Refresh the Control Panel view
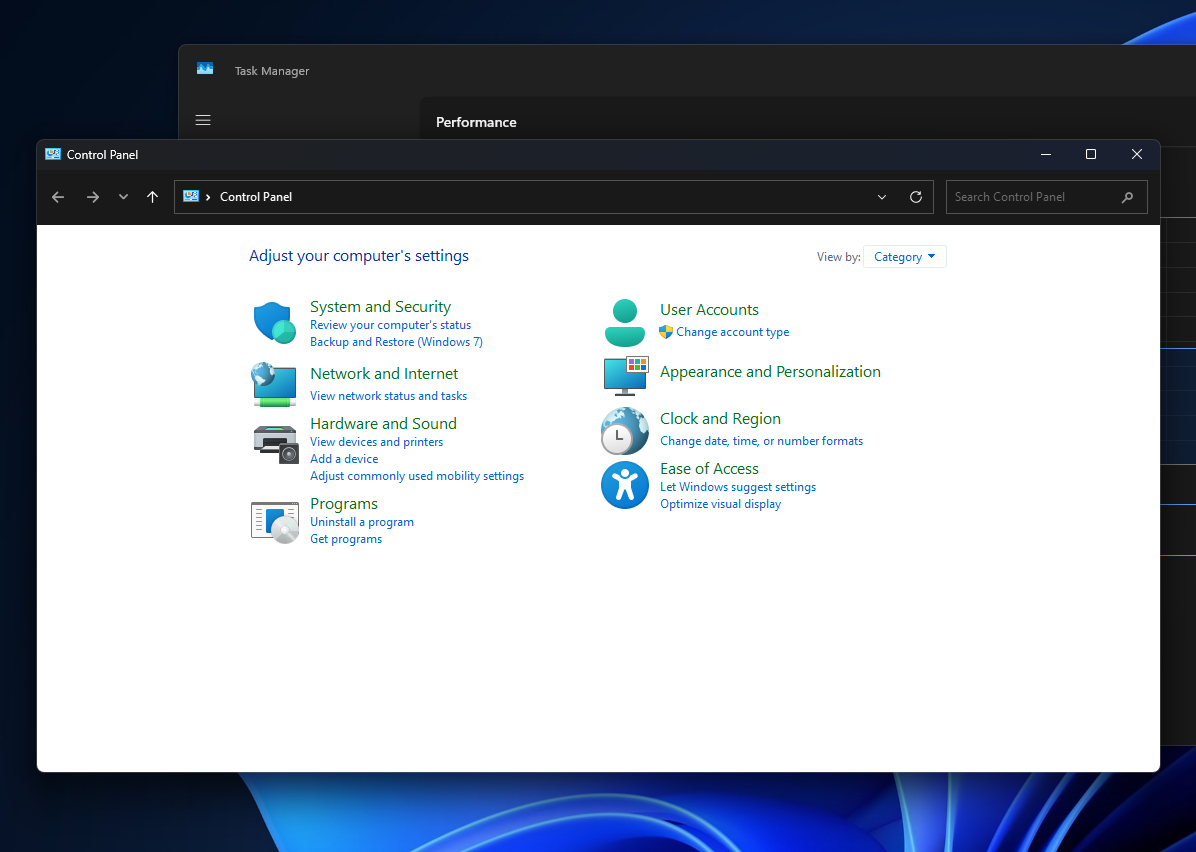Image resolution: width=1196 pixels, height=852 pixels. pyautogui.click(x=916, y=197)
